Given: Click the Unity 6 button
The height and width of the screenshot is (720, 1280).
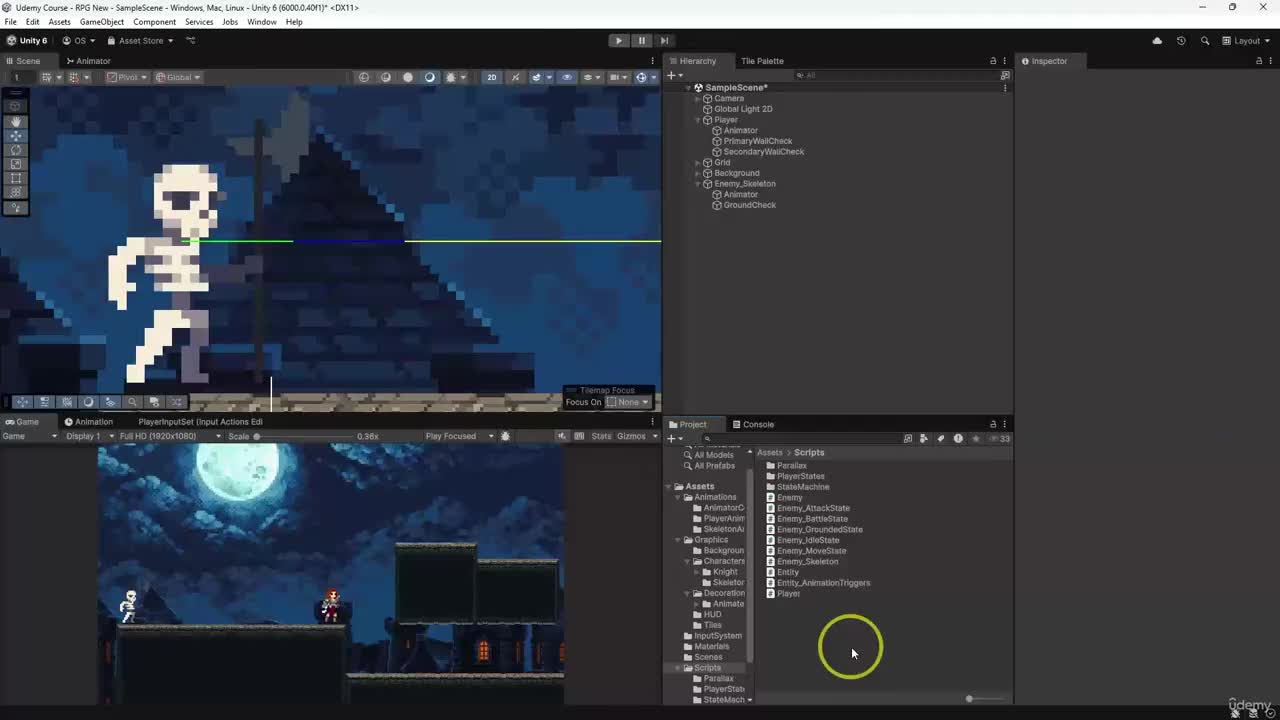Looking at the screenshot, I should pyautogui.click(x=27, y=41).
